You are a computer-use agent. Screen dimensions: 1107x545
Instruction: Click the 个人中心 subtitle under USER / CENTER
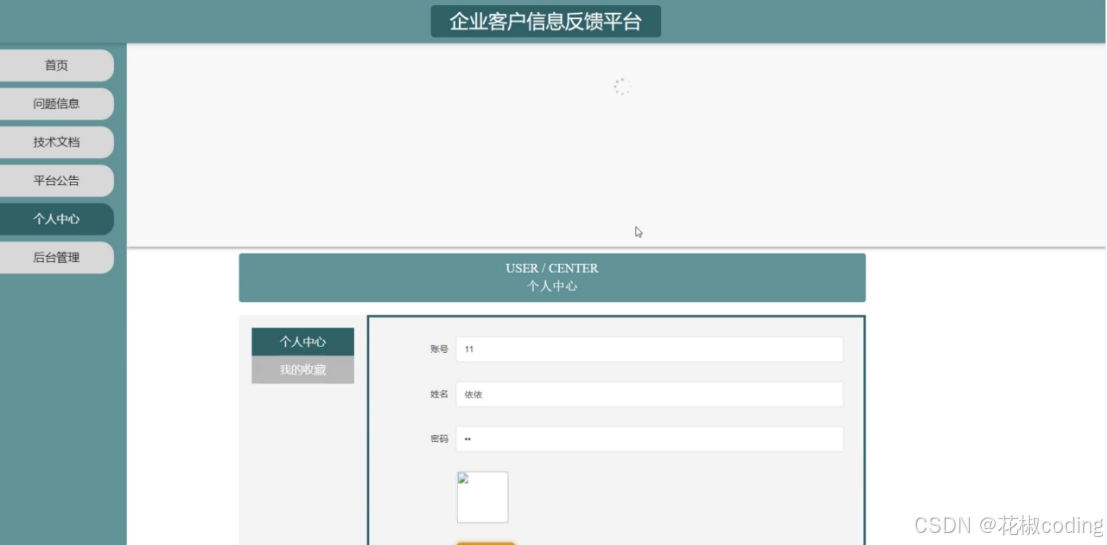click(x=552, y=287)
